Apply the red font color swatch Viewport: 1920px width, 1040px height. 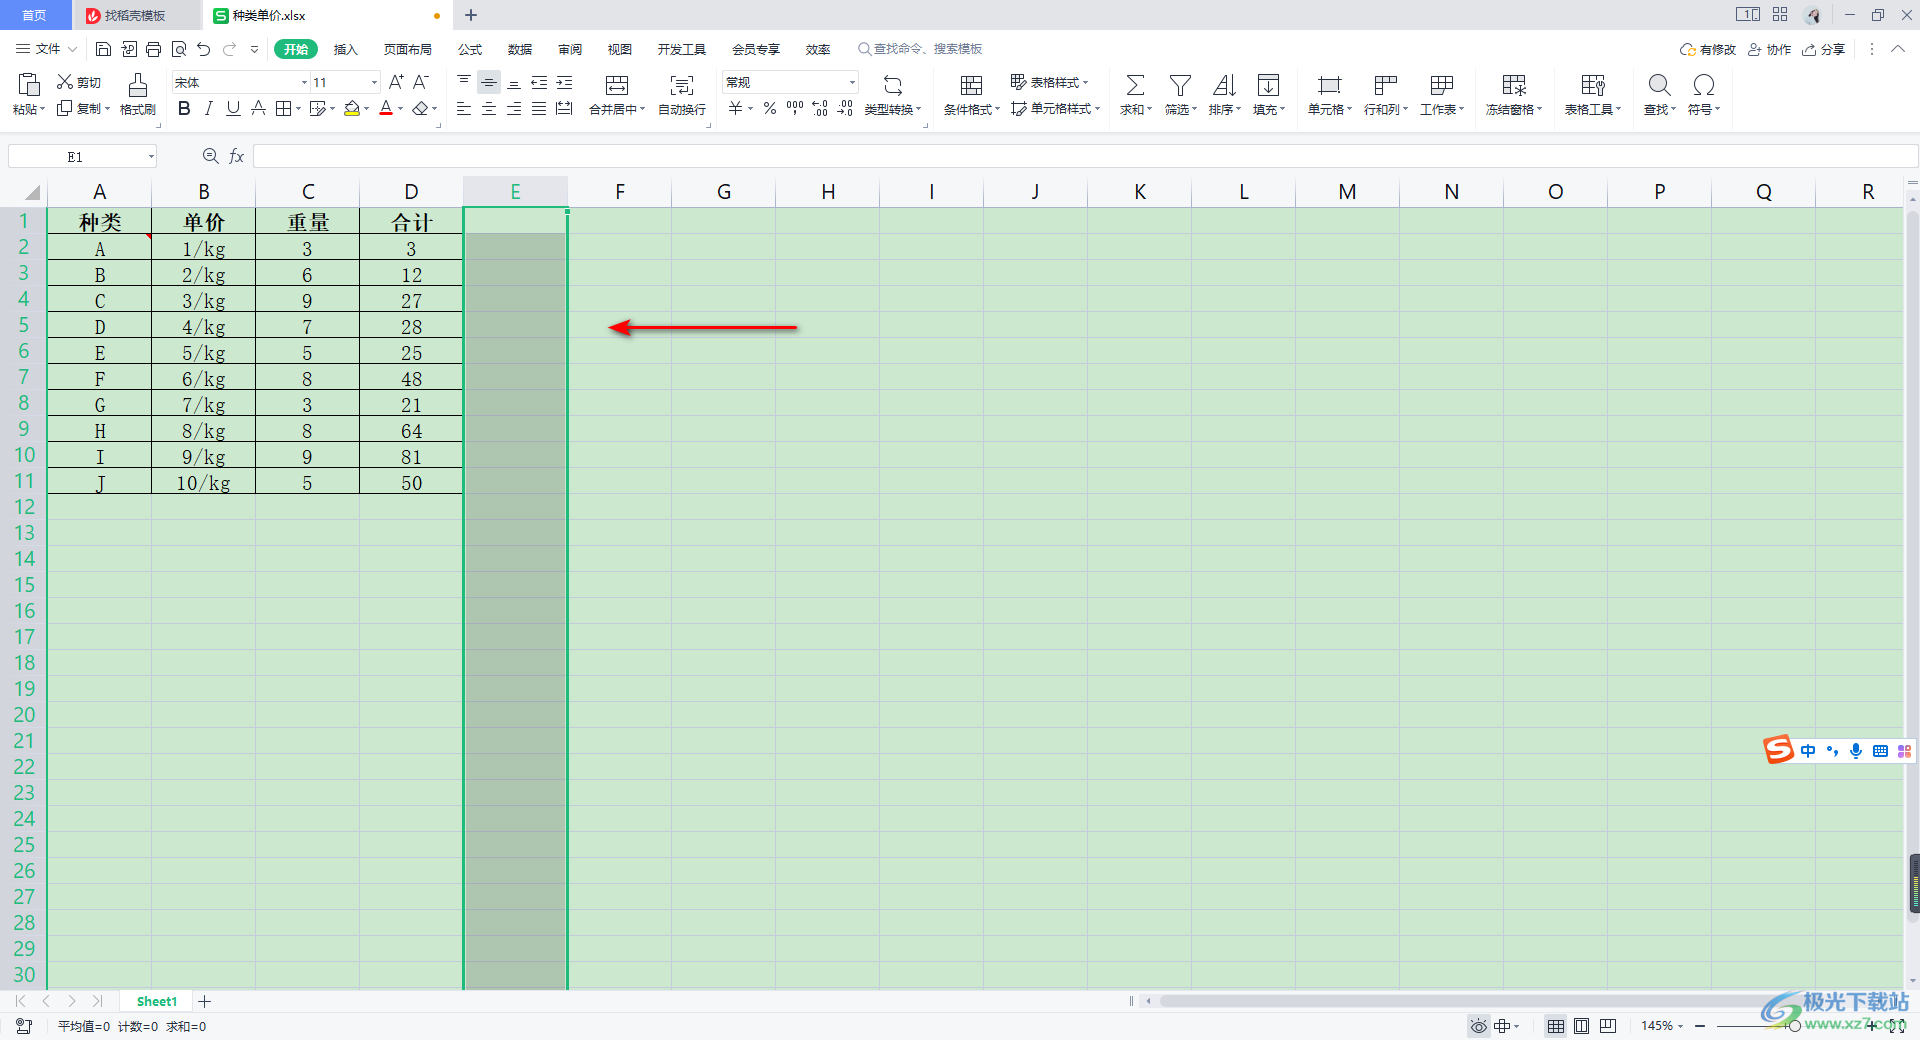(x=386, y=108)
